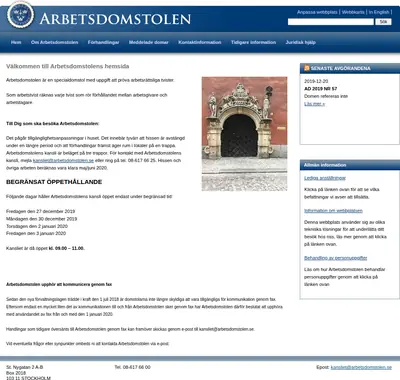
Task: Click the Allmän information panel header
Action: pyautogui.click(x=349, y=165)
